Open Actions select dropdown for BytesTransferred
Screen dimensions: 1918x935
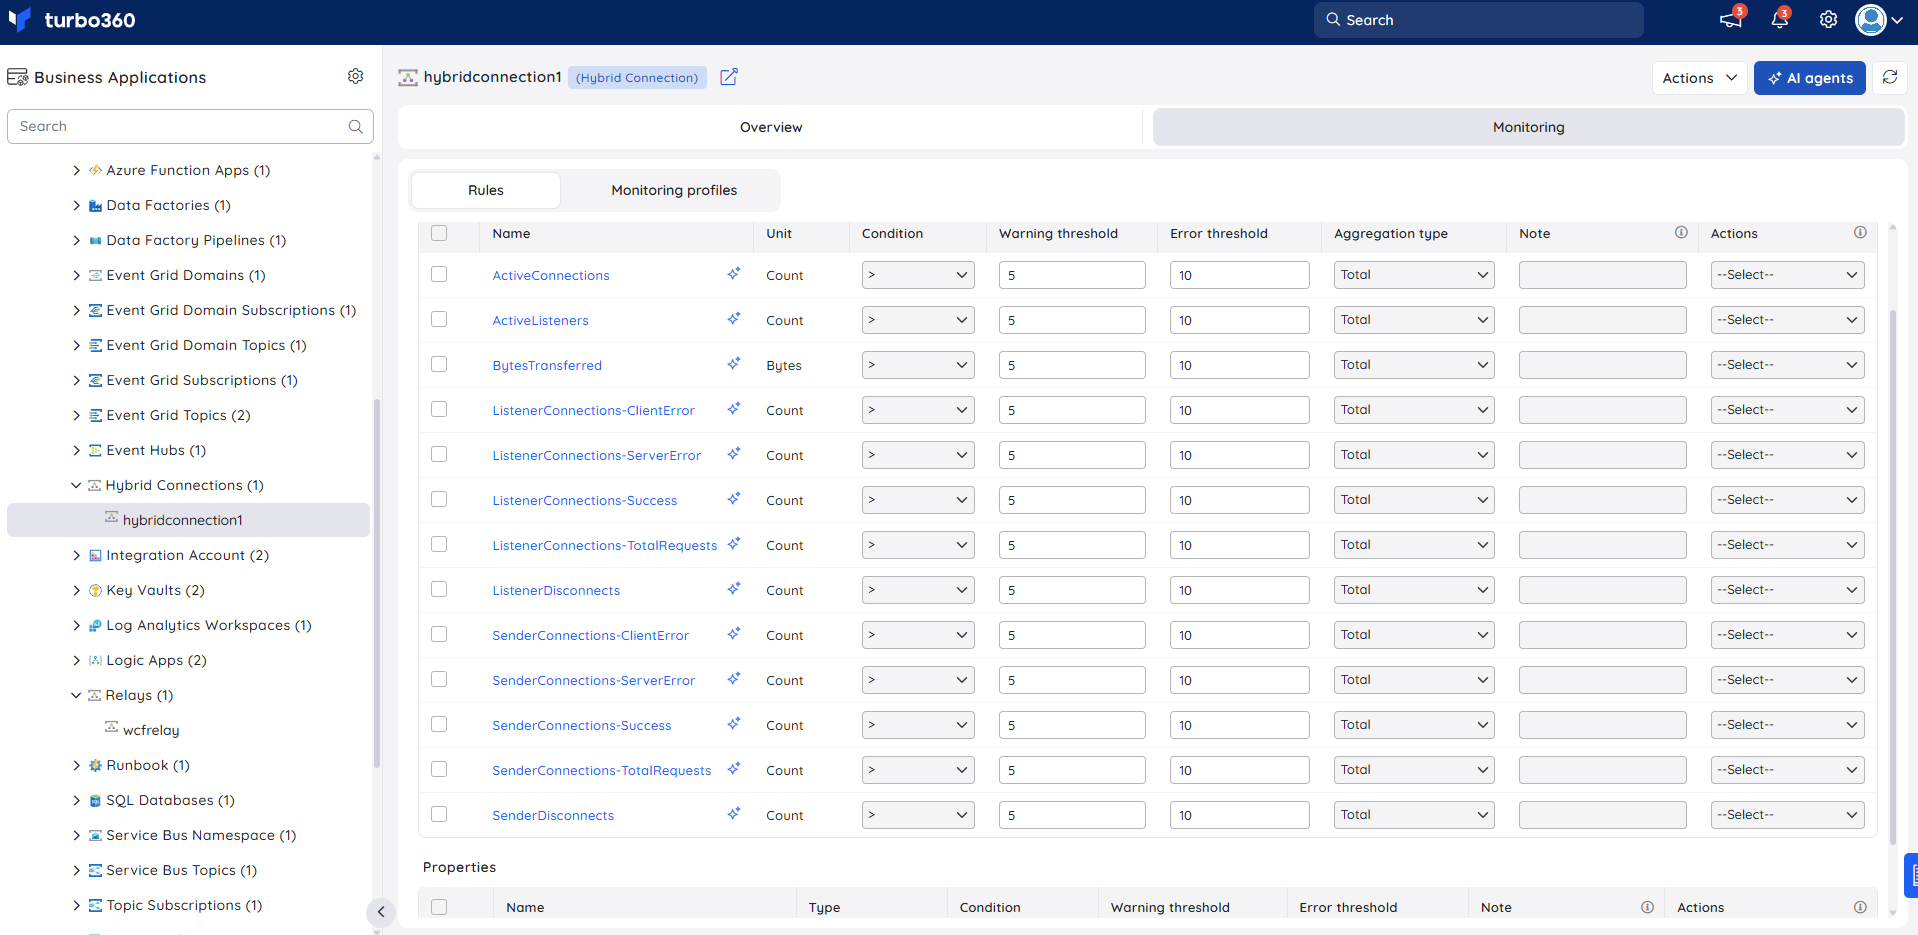[1787, 365]
